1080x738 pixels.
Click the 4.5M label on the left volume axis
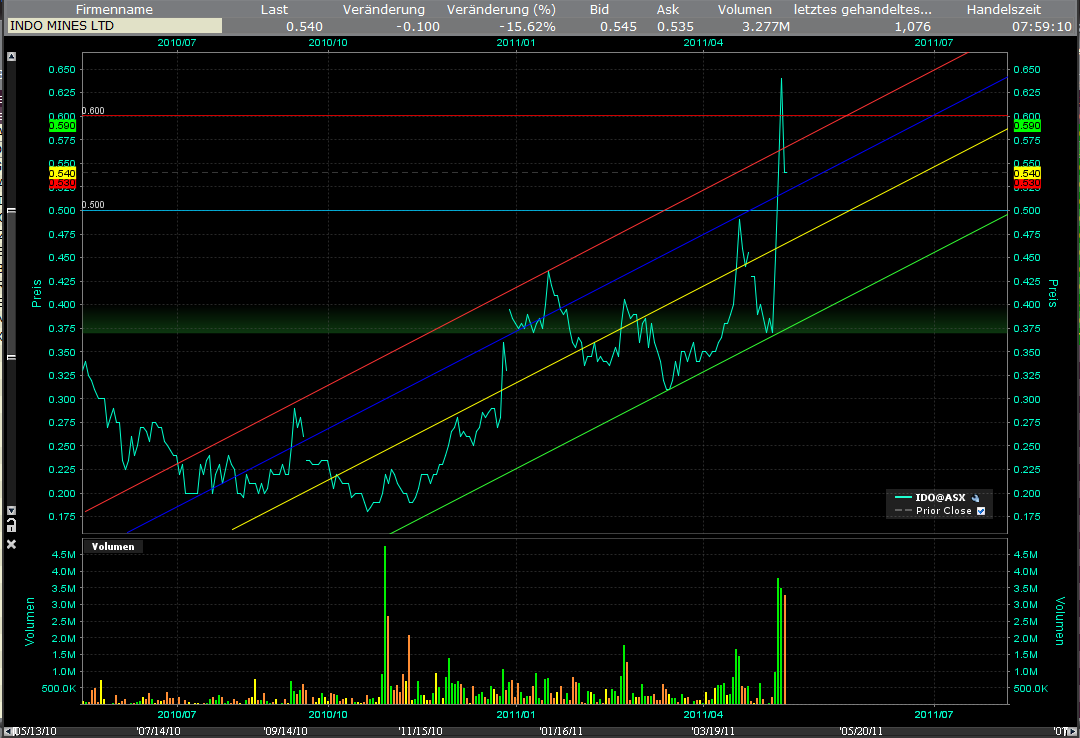coord(63,555)
